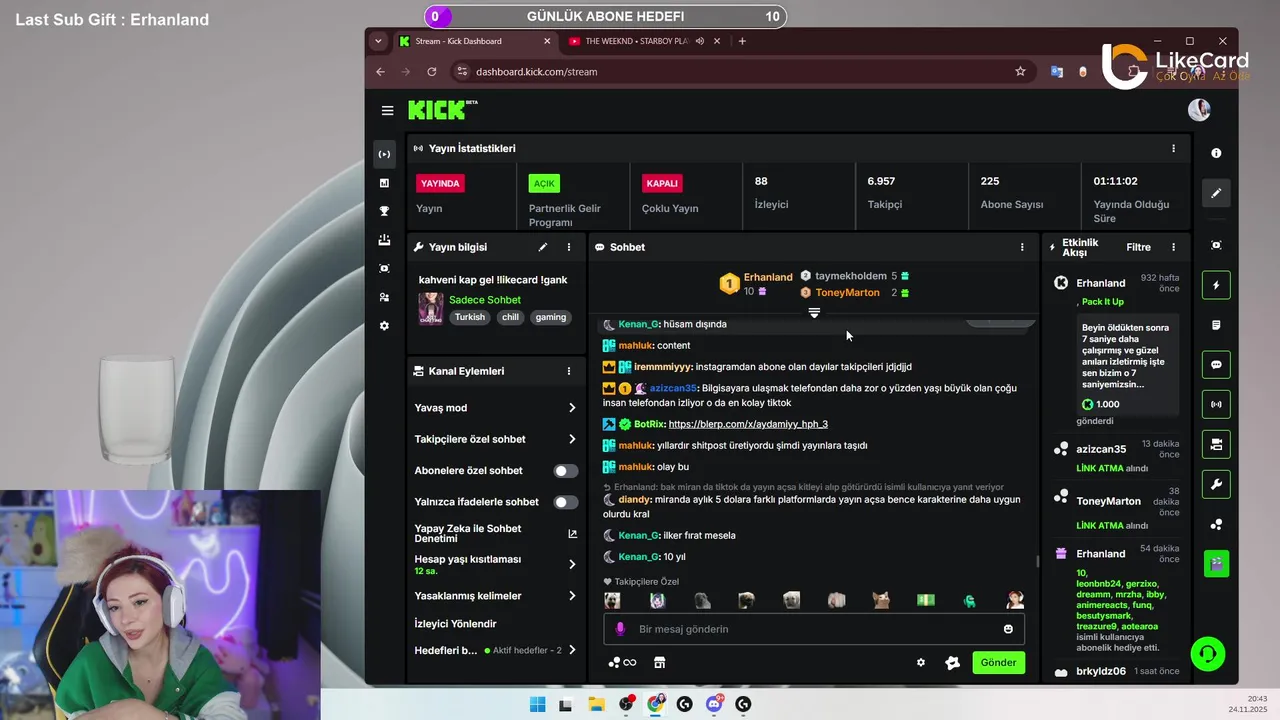Viewport: 1280px width, 720px height.
Task: Open the blerp.com link from BotRix
Action: pyautogui.click(x=748, y=424)
